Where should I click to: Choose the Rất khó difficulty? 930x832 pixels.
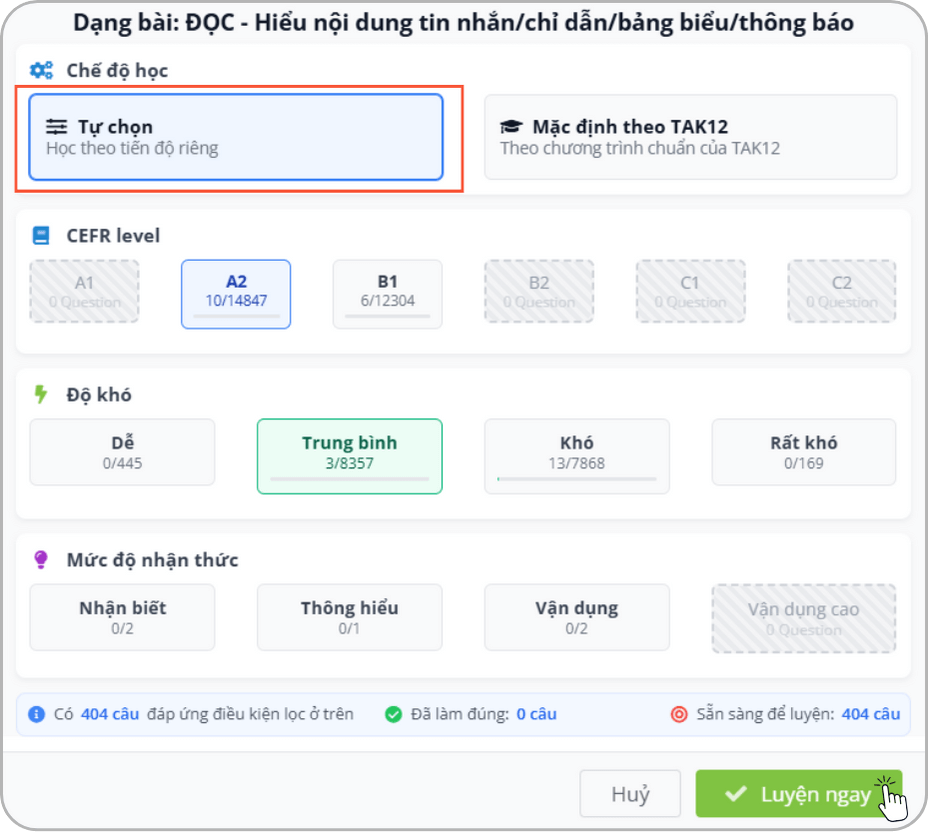pos(803,452)
